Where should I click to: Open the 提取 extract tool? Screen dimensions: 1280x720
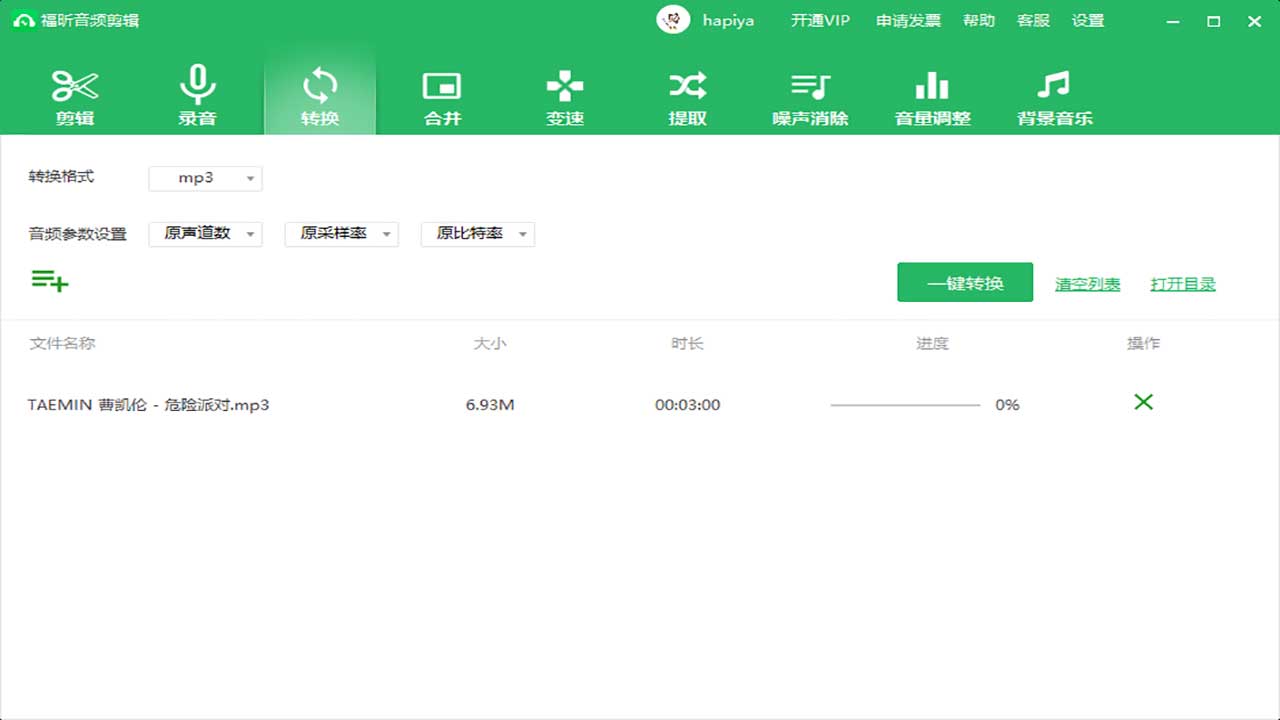(x=687, y=97)
